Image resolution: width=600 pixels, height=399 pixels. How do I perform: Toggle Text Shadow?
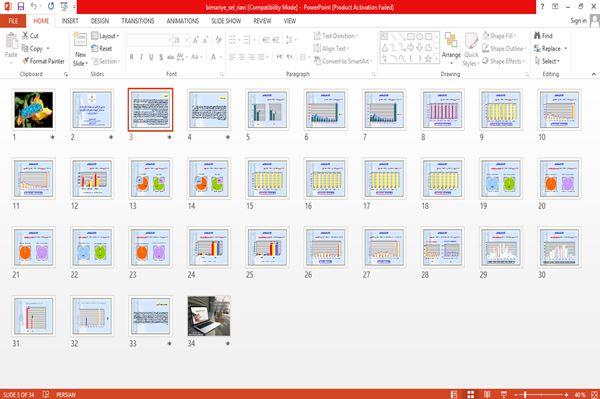pyautogui.click(x=161, y=57)
